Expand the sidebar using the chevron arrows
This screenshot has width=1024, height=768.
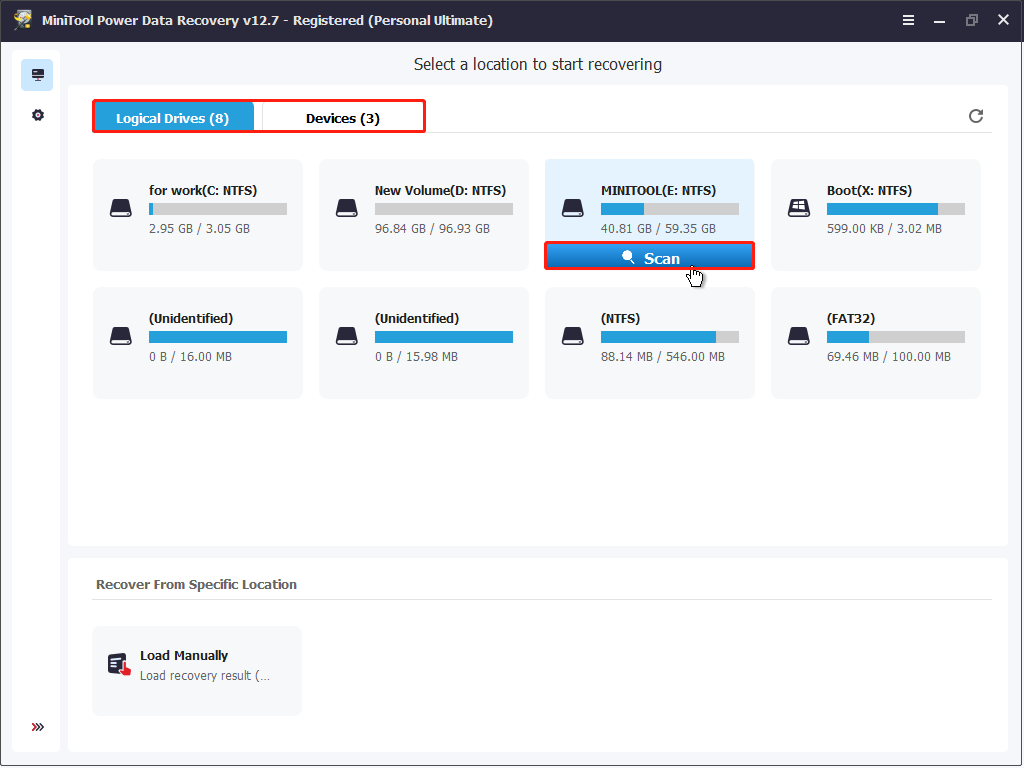[37, 727]
